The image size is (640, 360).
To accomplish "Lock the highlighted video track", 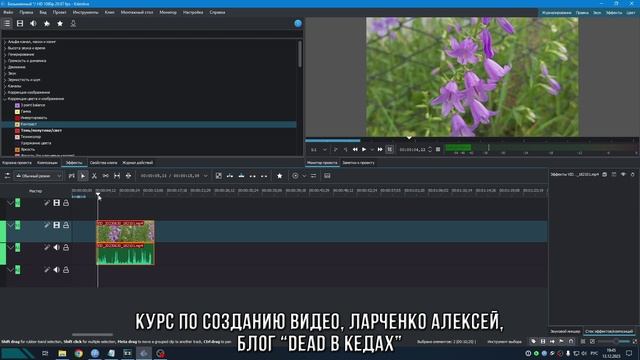I will 66,225.
